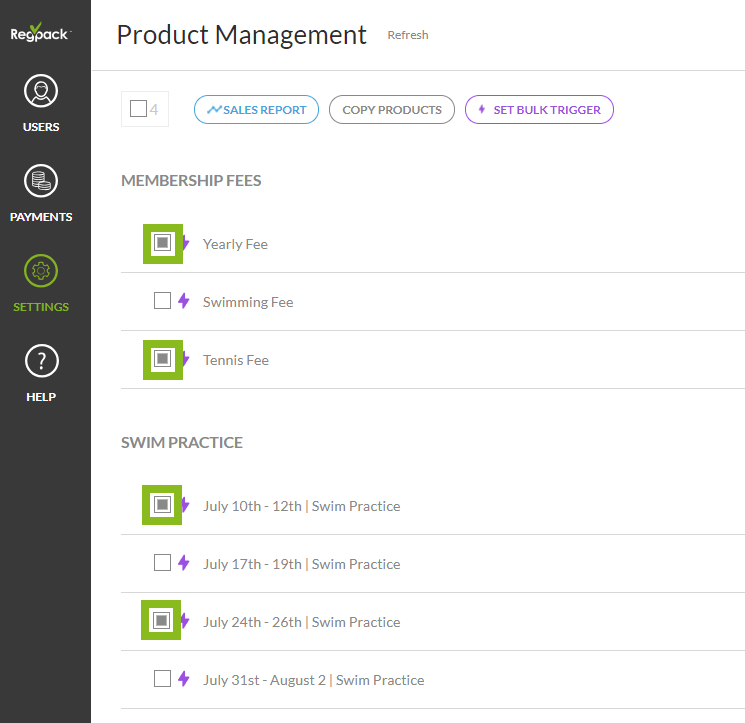Open the Help question mark icon
The image size is (745, 723).
[x=41, y=361]
